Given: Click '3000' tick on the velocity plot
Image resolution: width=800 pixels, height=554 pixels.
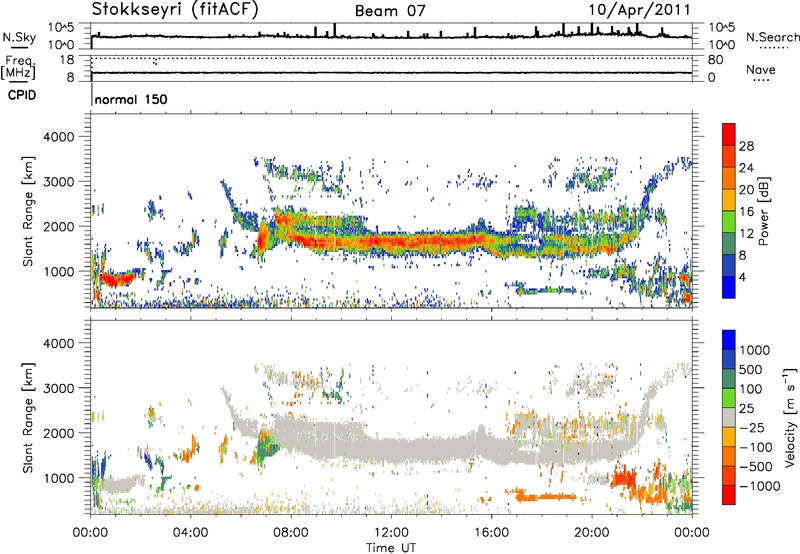Looking at the screenshot, I should 59,388.
